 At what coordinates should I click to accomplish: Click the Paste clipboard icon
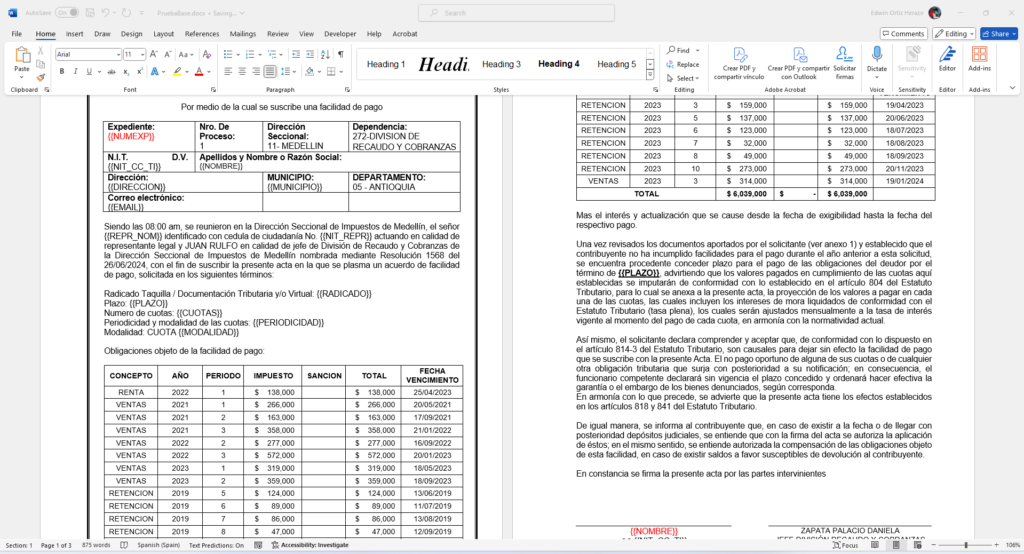click(22, 56)
